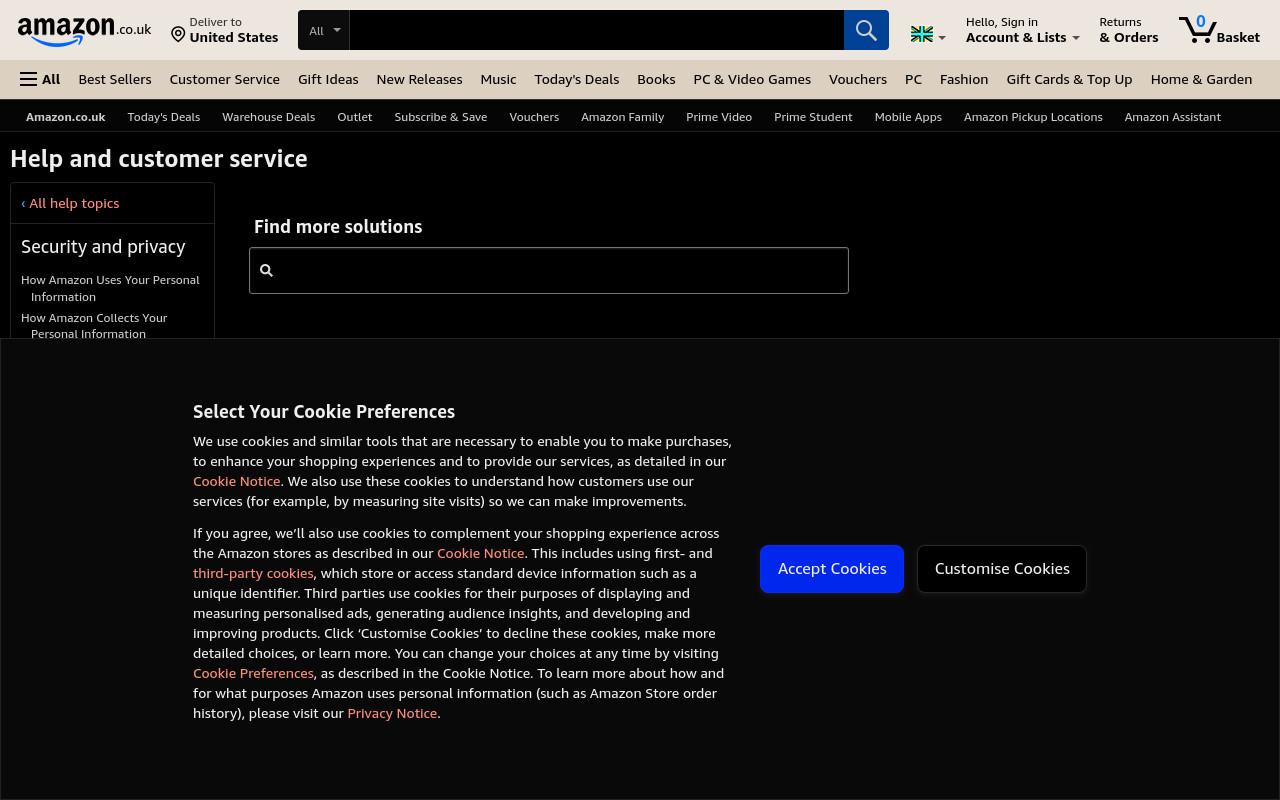Viewport: 1280px width, 800px height.
Task: Open Gift Cards & Top Up
Action: [1069, 79]
